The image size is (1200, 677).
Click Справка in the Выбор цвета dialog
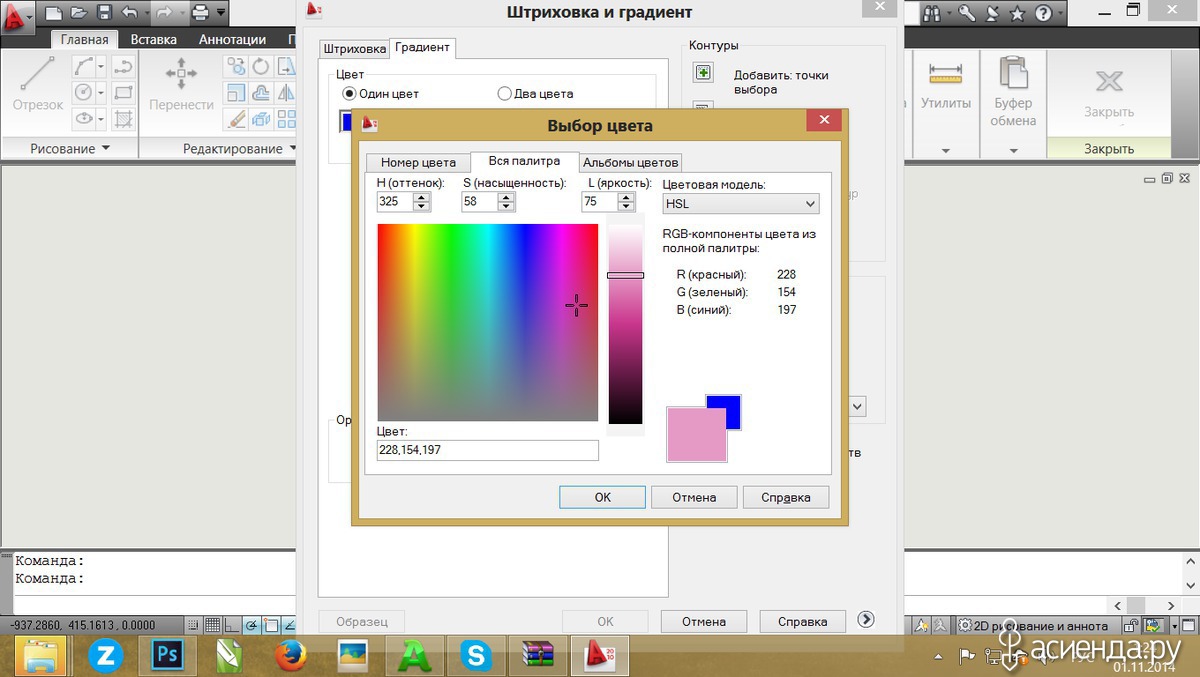pyautogui.click(x=786, y=497)
